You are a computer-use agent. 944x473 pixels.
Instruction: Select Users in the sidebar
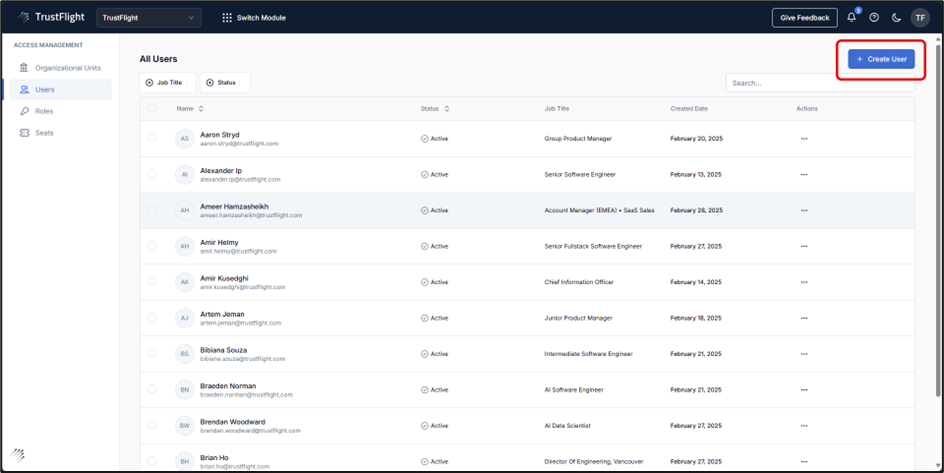point(60,90)
